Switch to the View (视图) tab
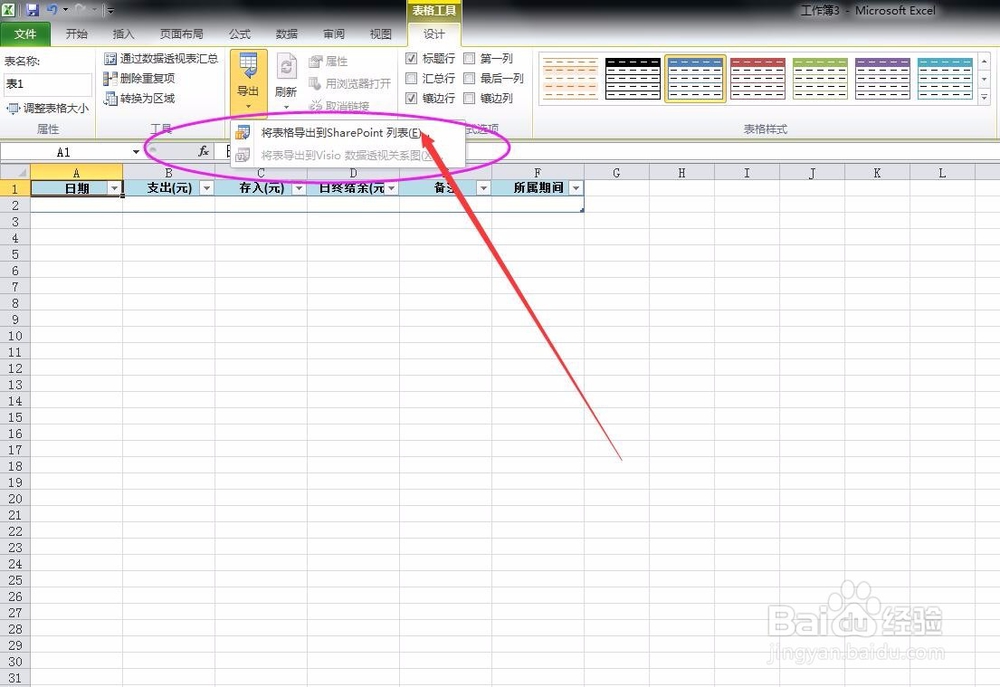 coord(381,34)
